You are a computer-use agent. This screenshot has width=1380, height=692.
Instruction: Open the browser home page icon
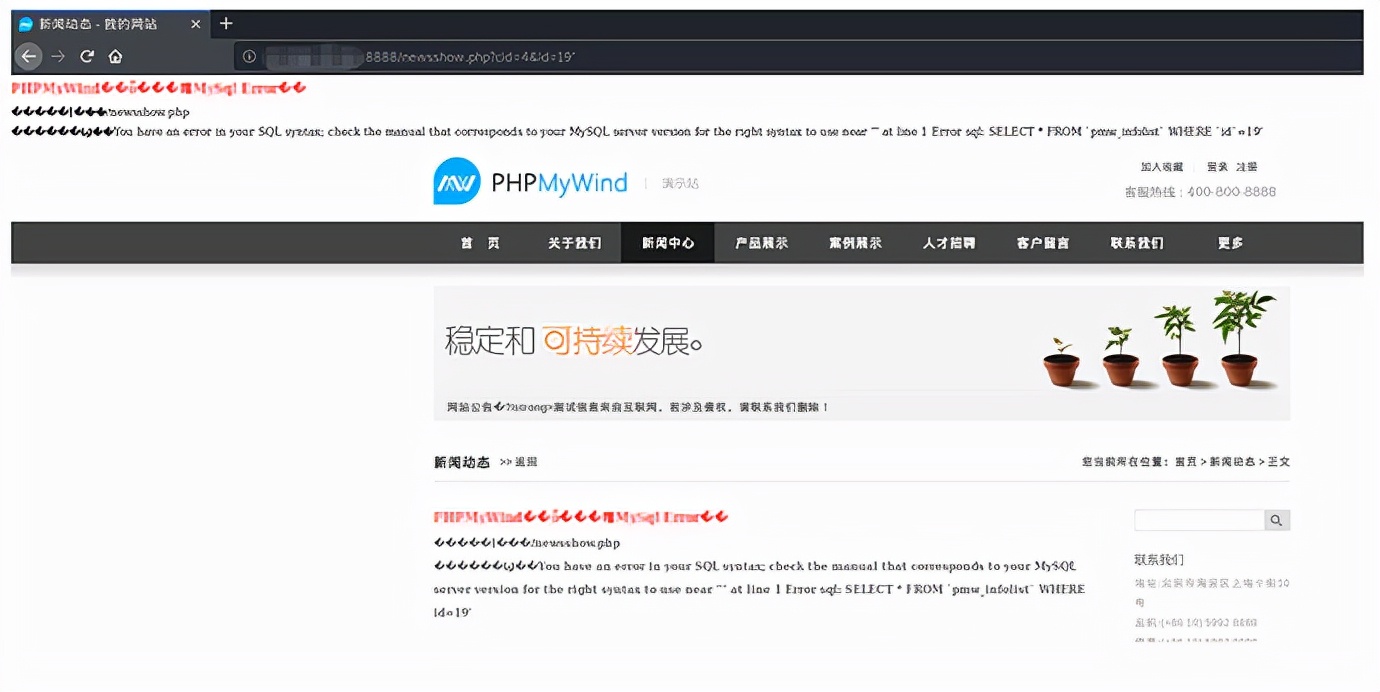coord(115,56)
